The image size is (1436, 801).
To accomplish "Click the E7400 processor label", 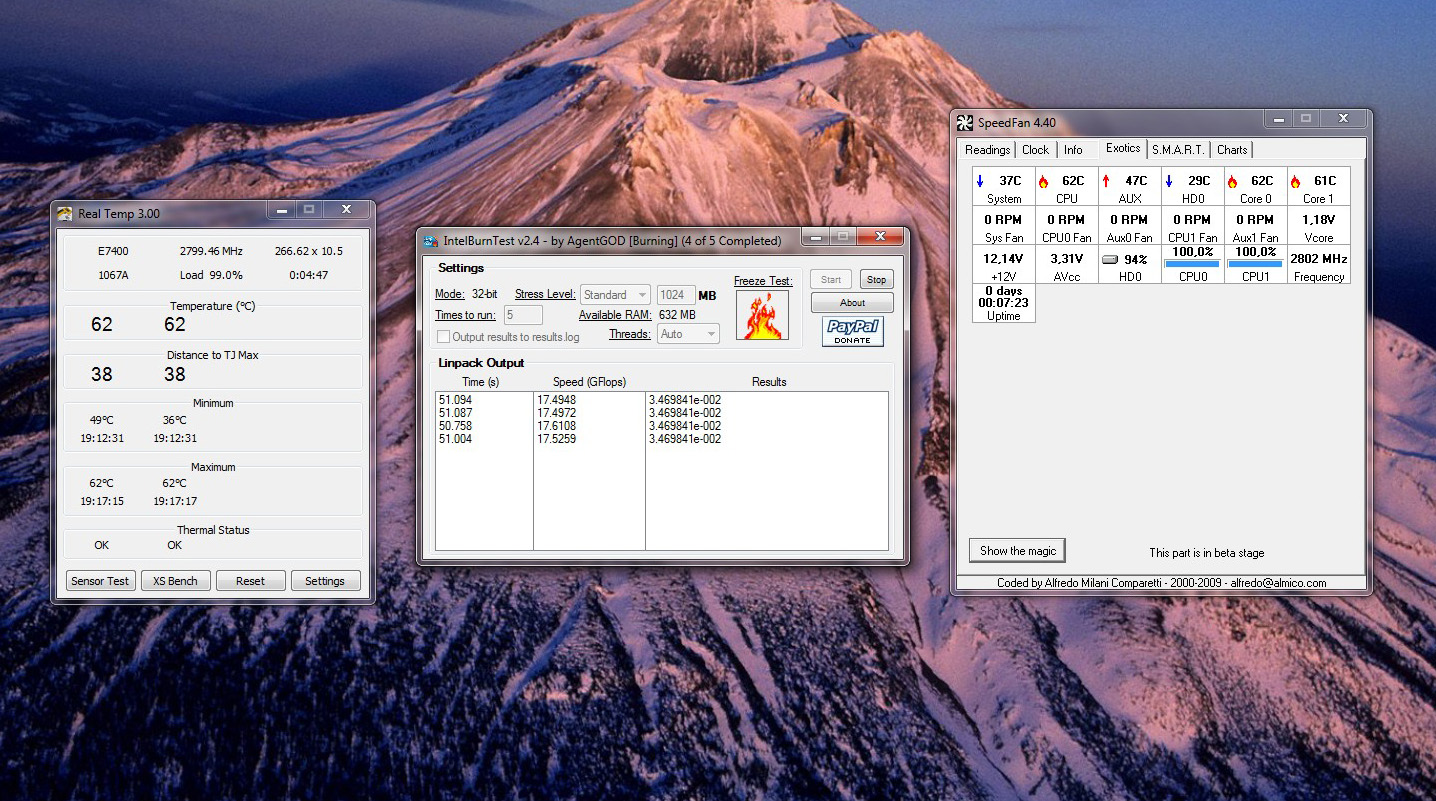I will [x=113, y=251].
